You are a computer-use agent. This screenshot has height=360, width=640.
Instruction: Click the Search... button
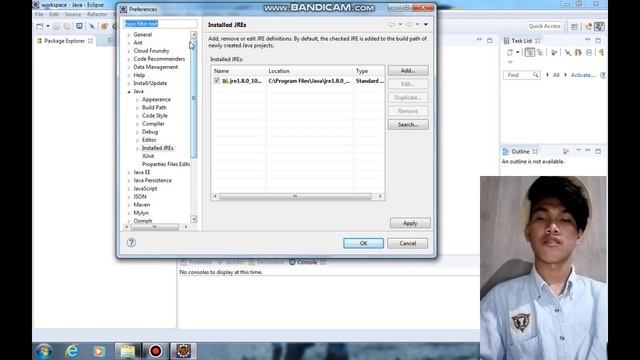click(408, 124)
